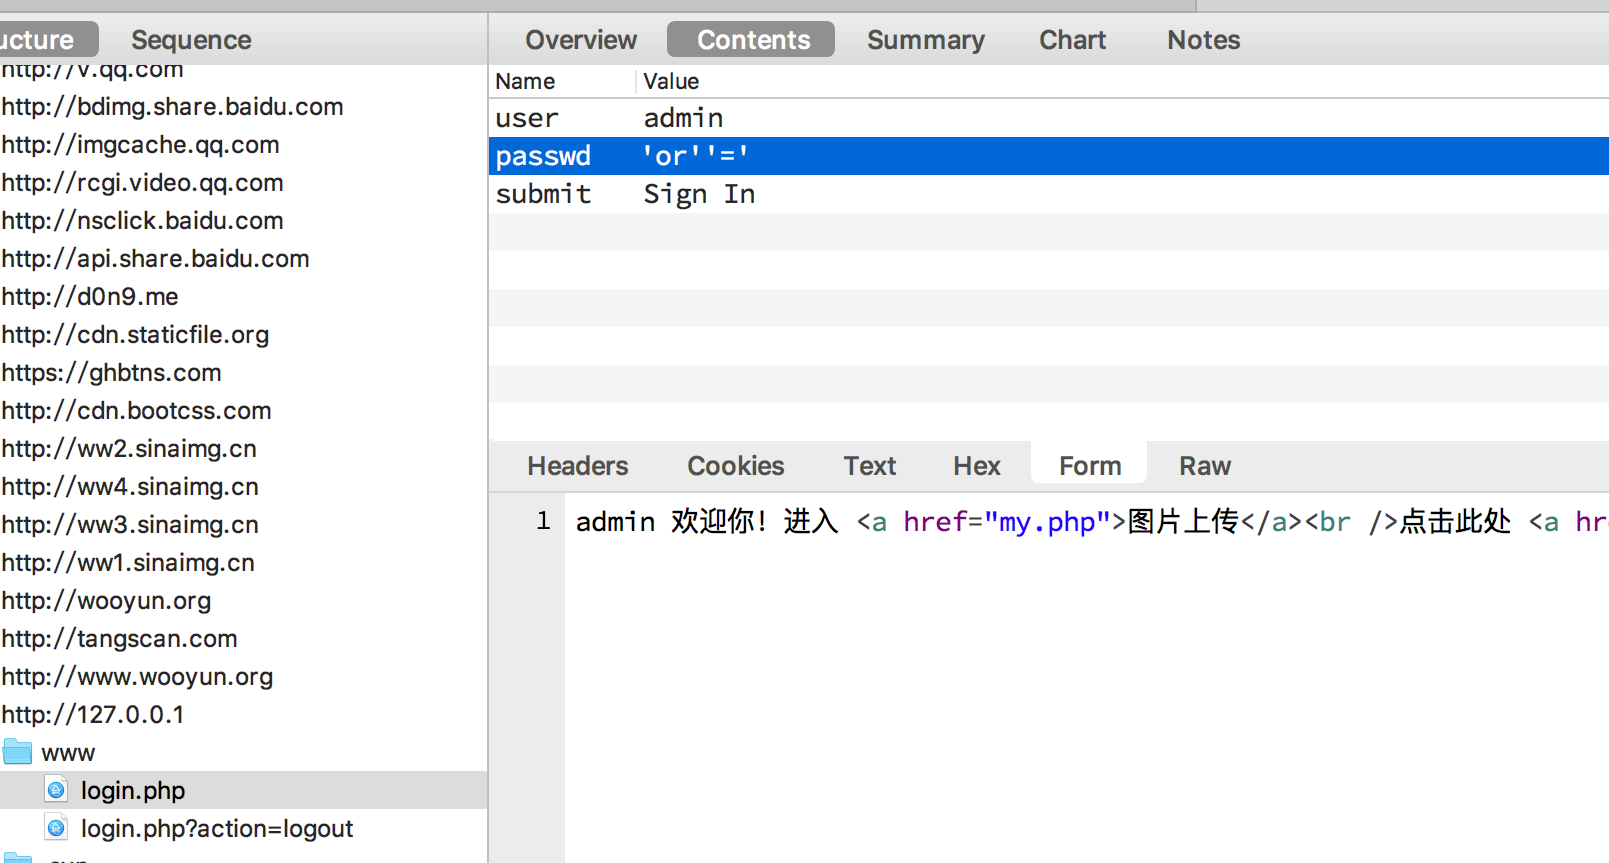Click the www folder icon
This screenshot has height=863, width=1609.
[17, 752]
